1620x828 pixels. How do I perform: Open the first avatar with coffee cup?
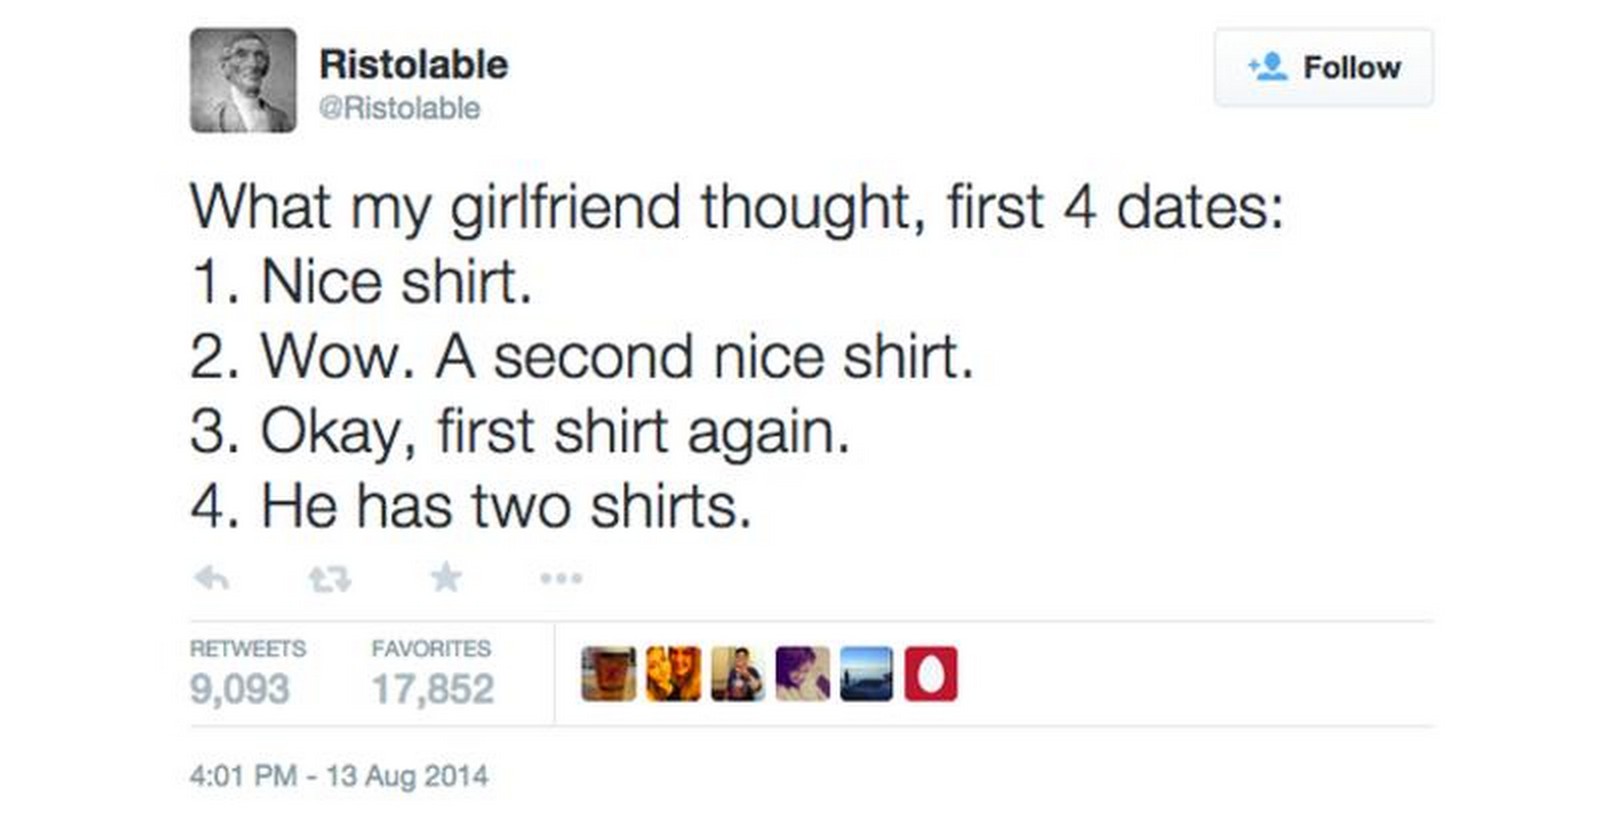coord(608,674)
